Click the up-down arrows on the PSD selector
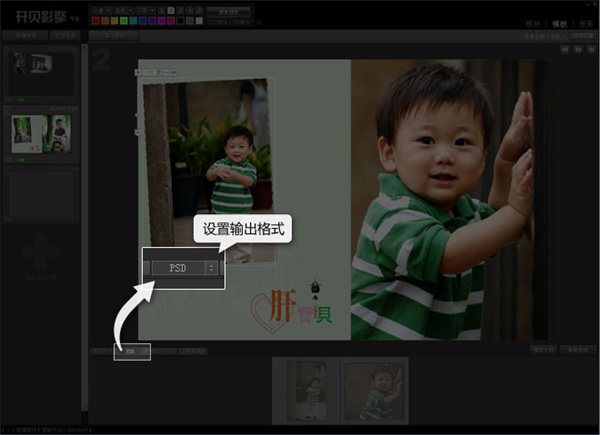Screen dimensions: 600x435 click(x=211, y=268)
